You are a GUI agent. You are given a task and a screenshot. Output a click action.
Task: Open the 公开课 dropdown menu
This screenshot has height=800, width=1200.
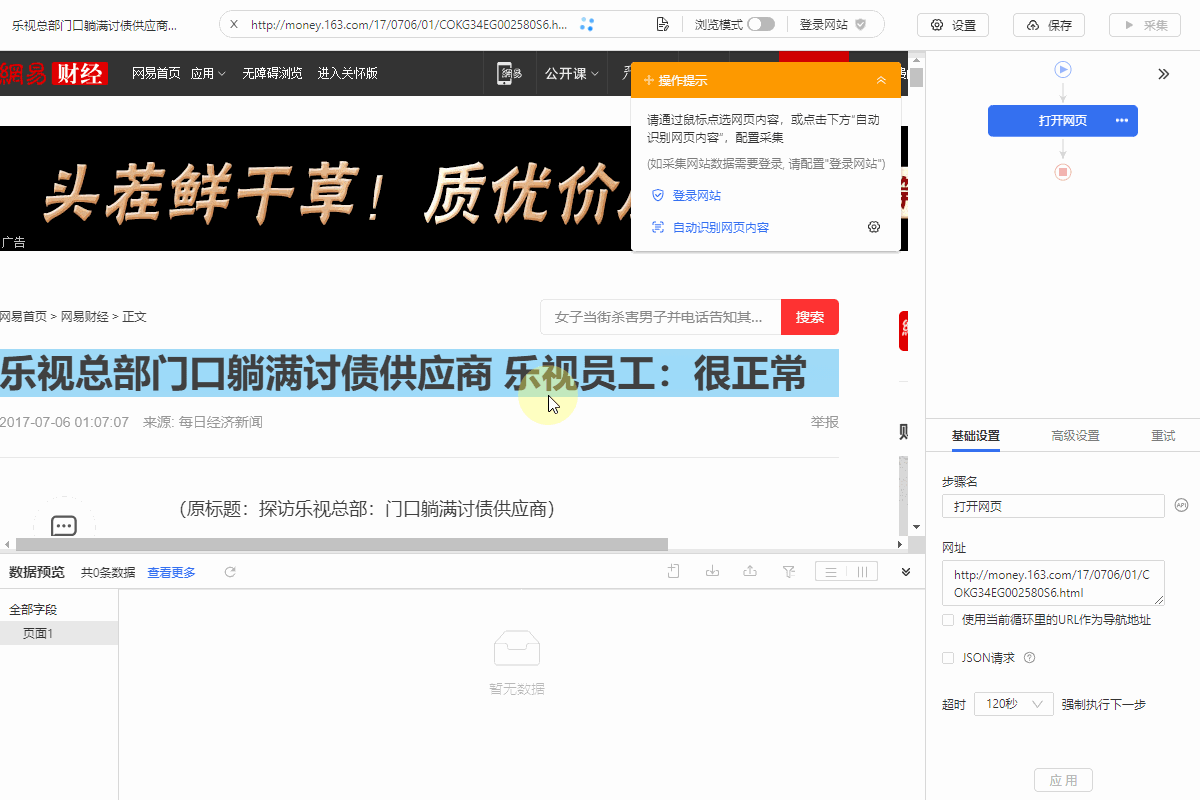(571, 73)
